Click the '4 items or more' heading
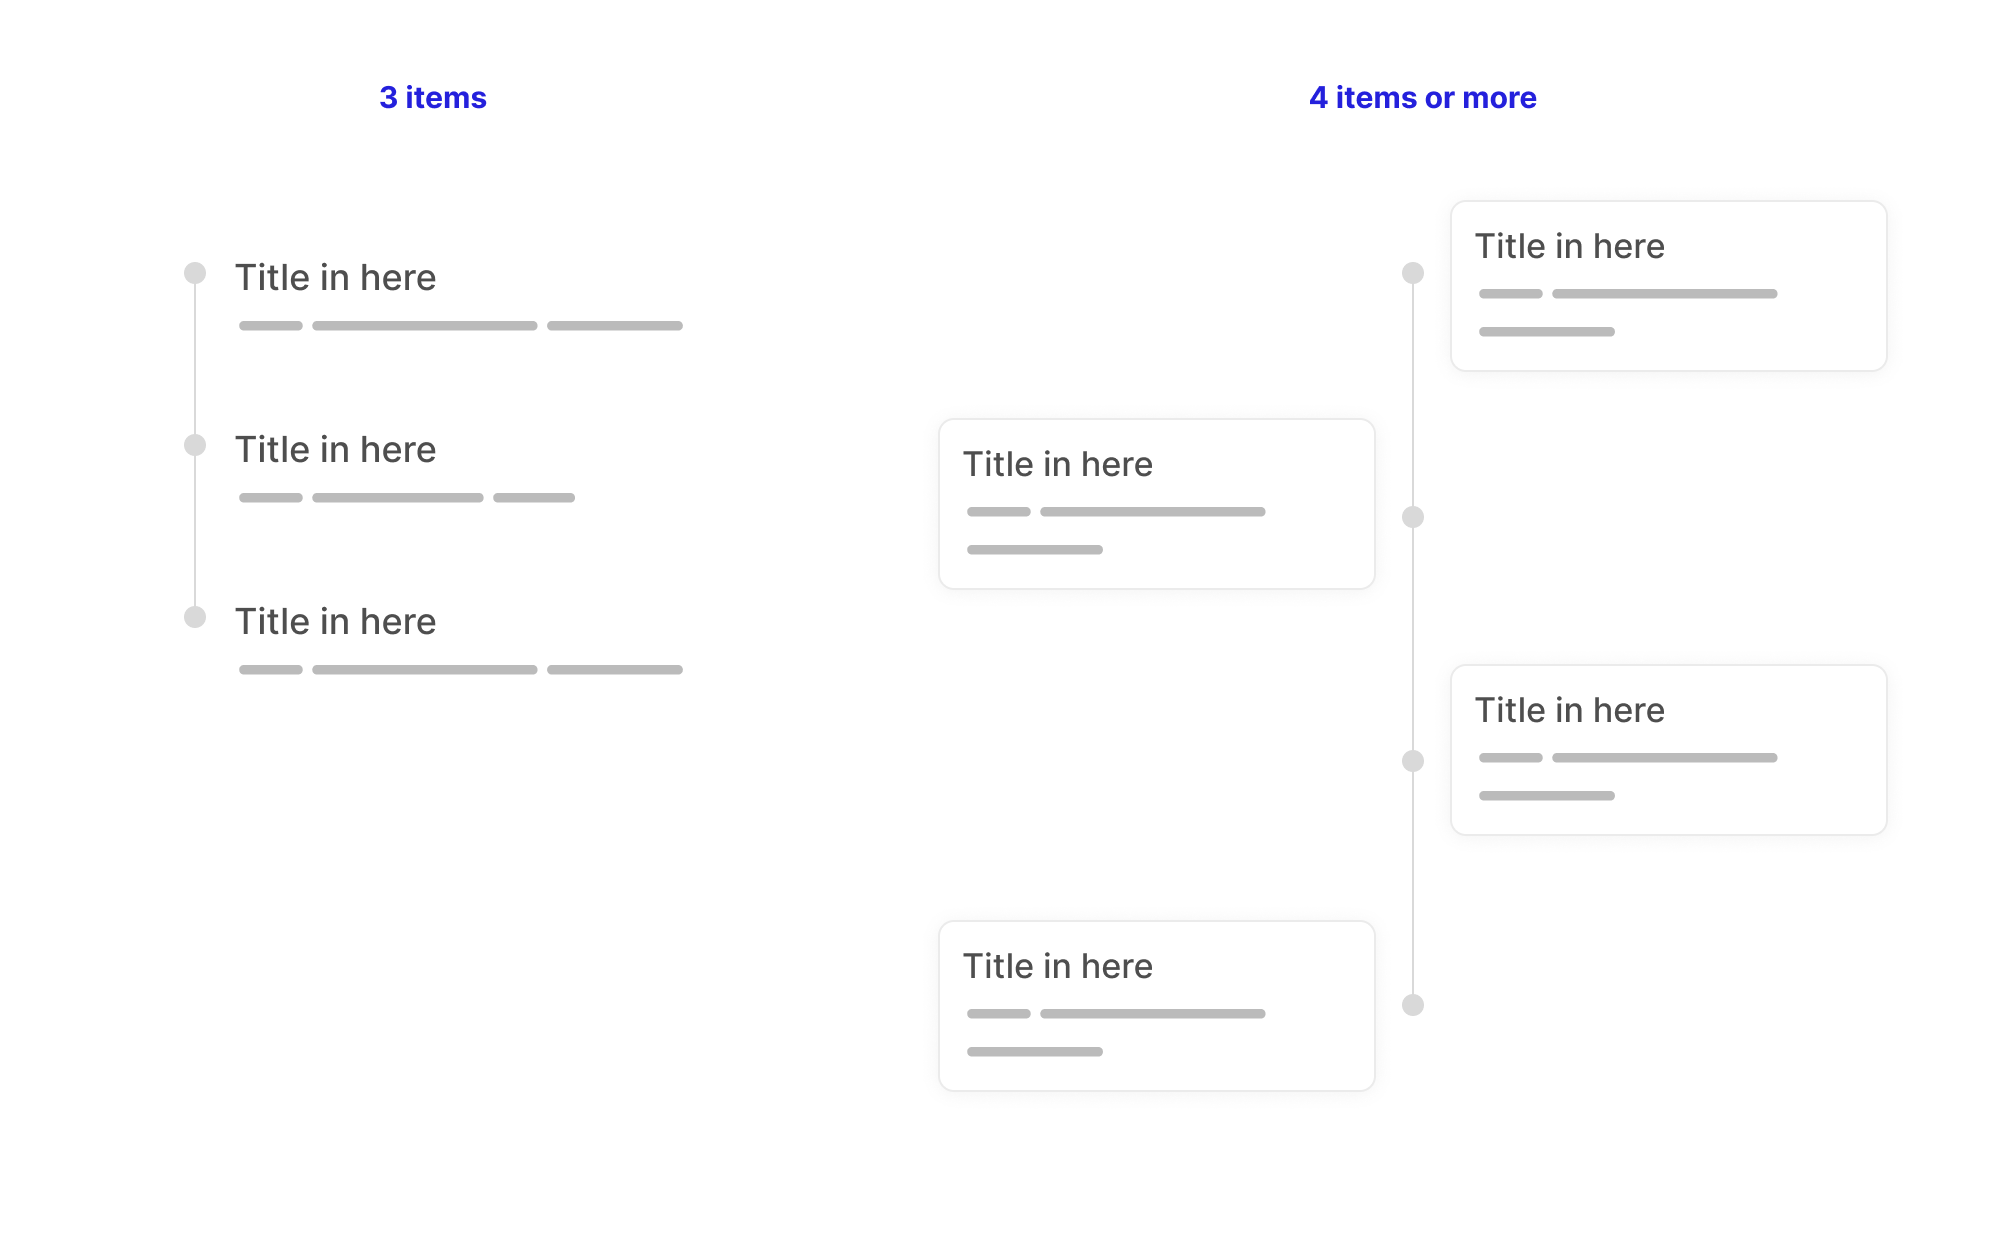The height and width of the screenshot is (1236, 2000). [1422, 98]
